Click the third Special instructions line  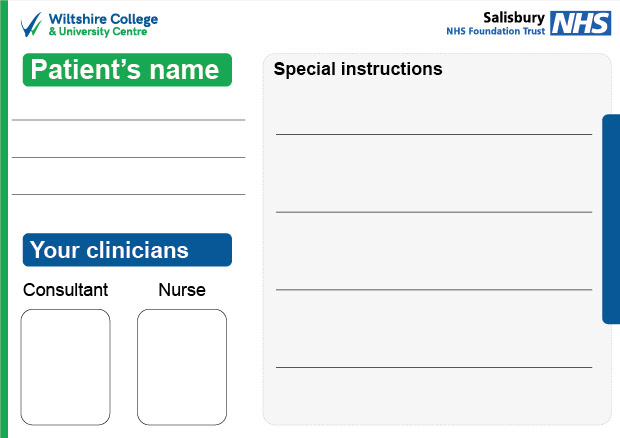tap(434, 290)
